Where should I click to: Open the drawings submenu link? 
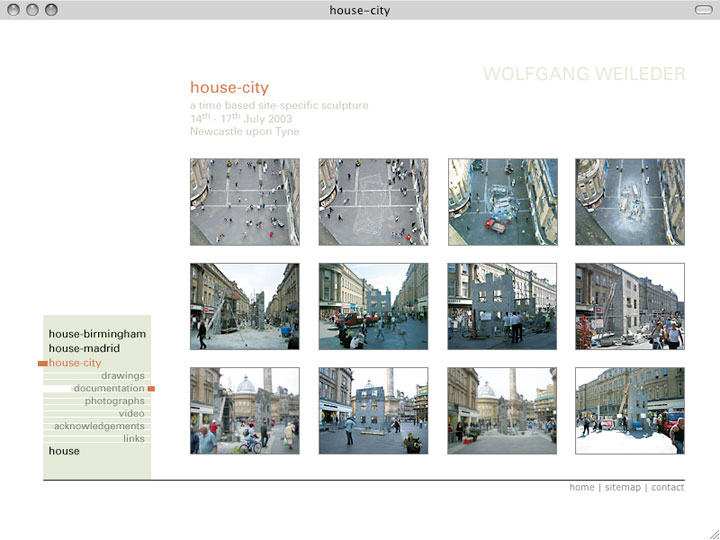tap(122, 376)
